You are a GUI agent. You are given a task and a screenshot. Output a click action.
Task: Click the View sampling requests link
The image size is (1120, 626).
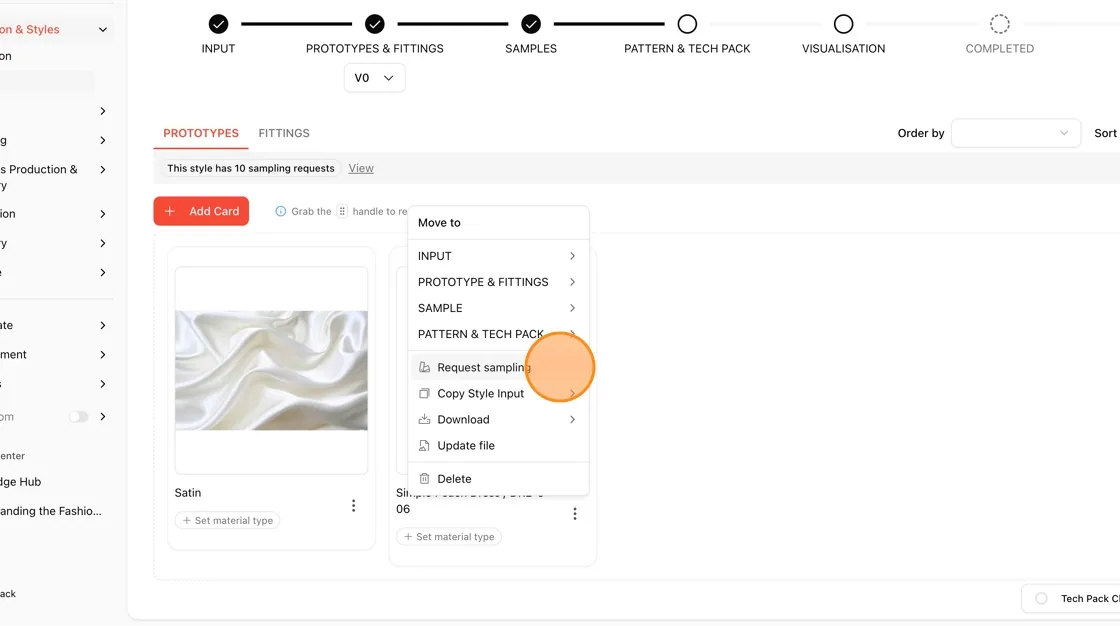tap(361, 168)
